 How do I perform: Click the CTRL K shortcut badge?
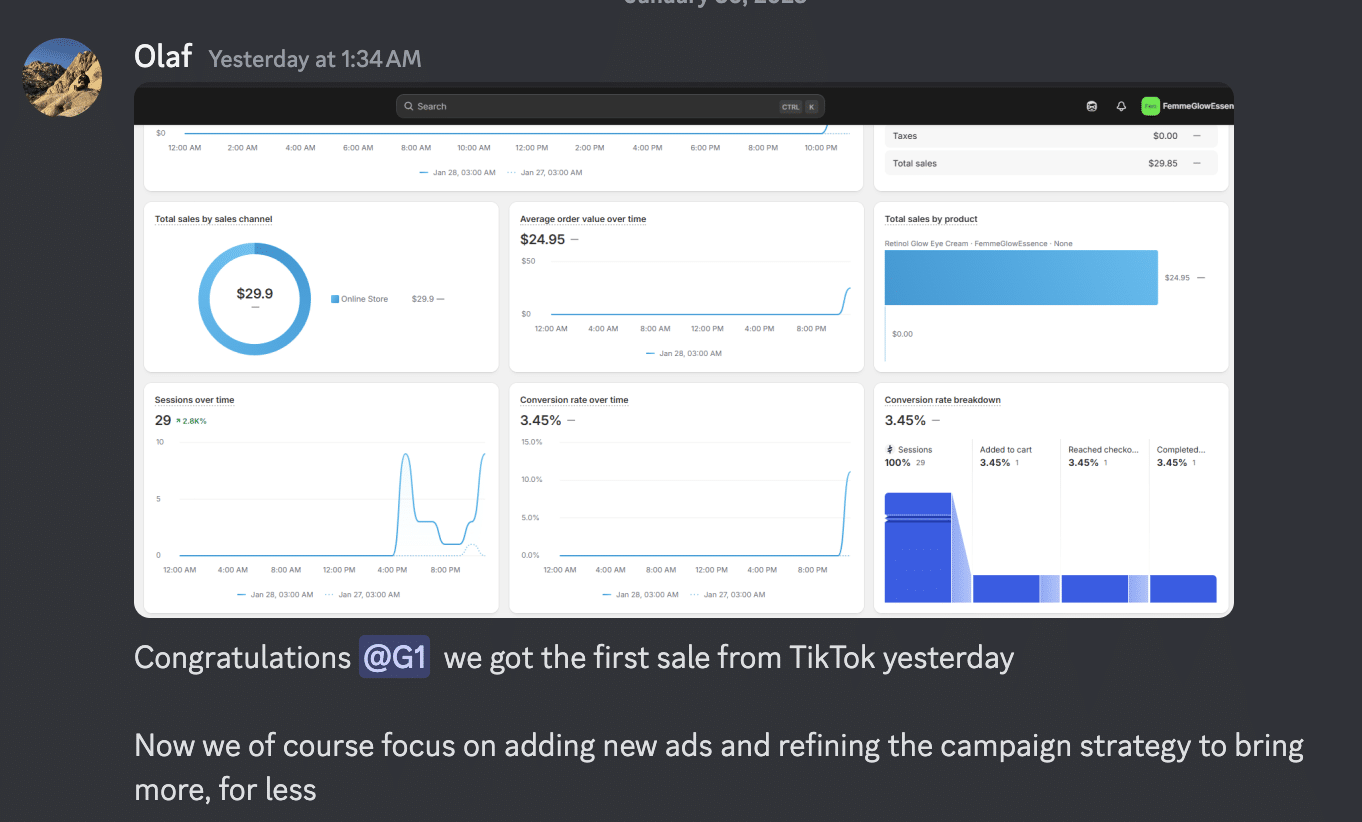[x=799, y=106]
